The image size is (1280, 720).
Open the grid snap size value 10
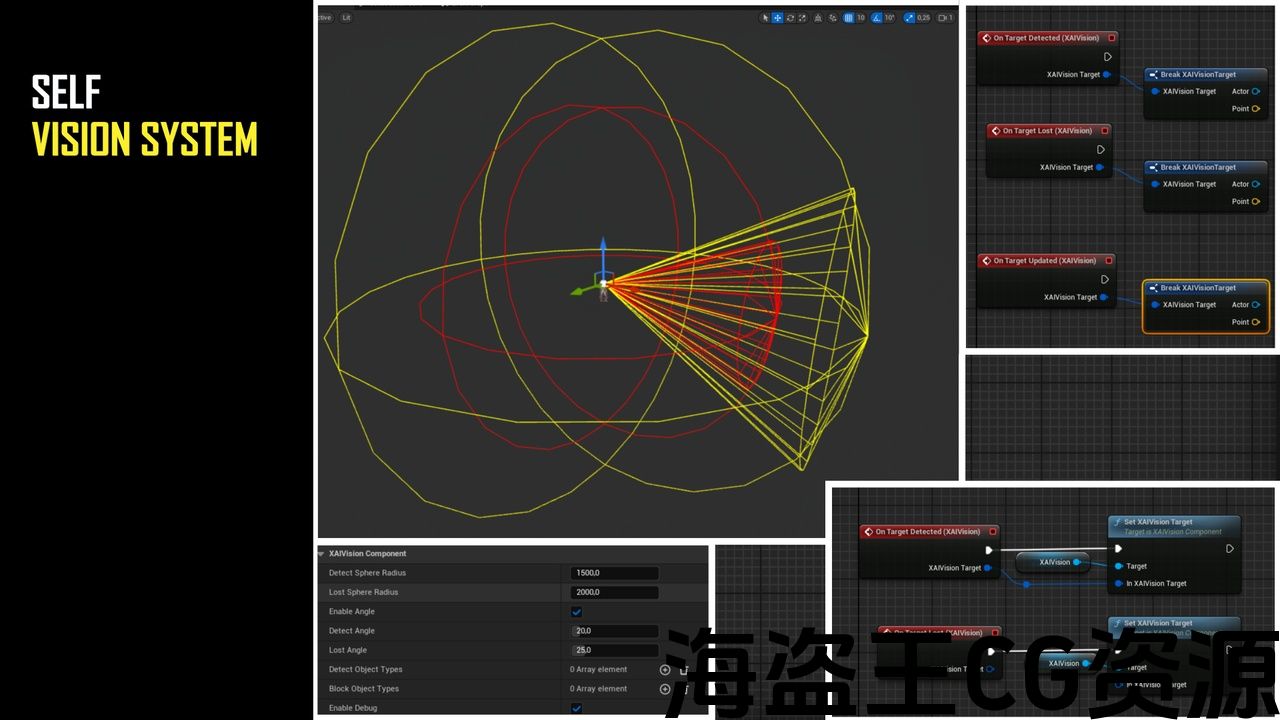[860, 18]
